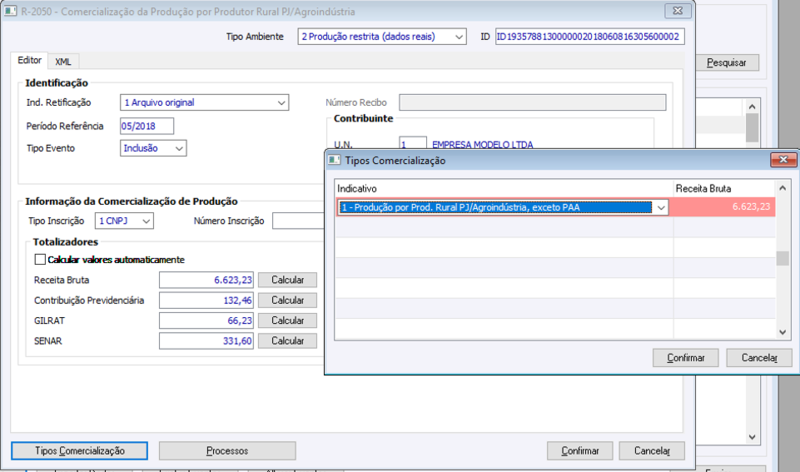Screen dimensions: 800x472
Task: Click the grid vertical scrollbar thumb
Action: pos(783,258)
